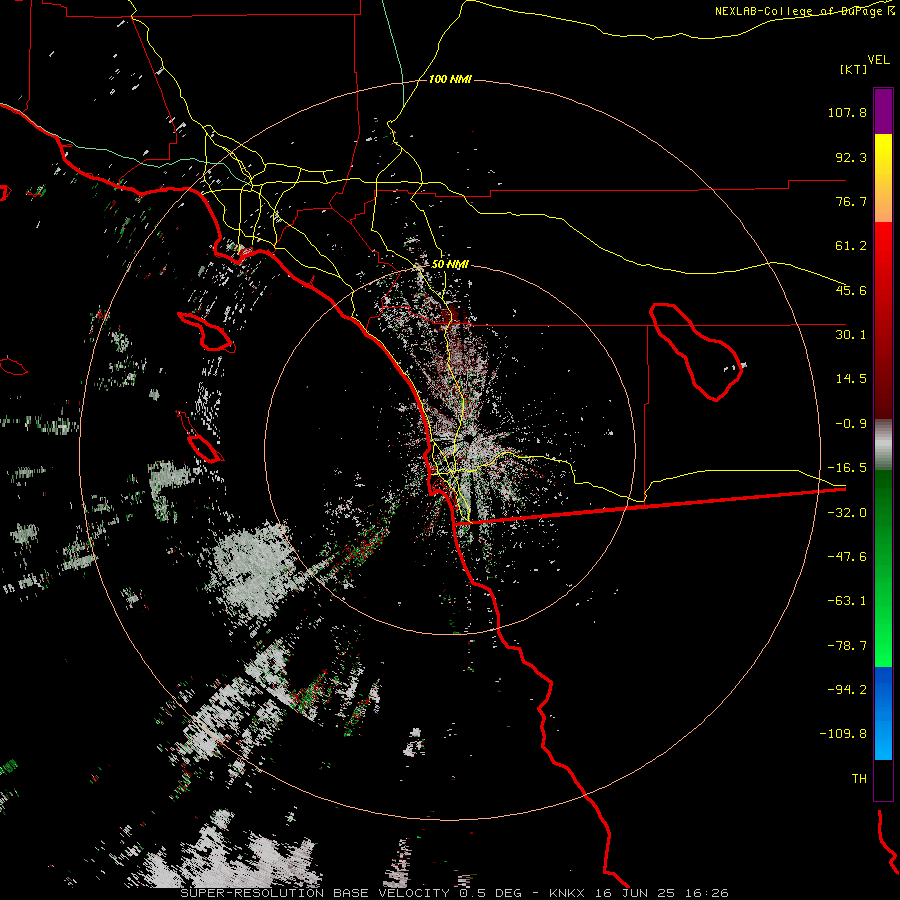Click the TH label on the legend
The width and height of the screenshot is (900, 900).
coord(859,779)
